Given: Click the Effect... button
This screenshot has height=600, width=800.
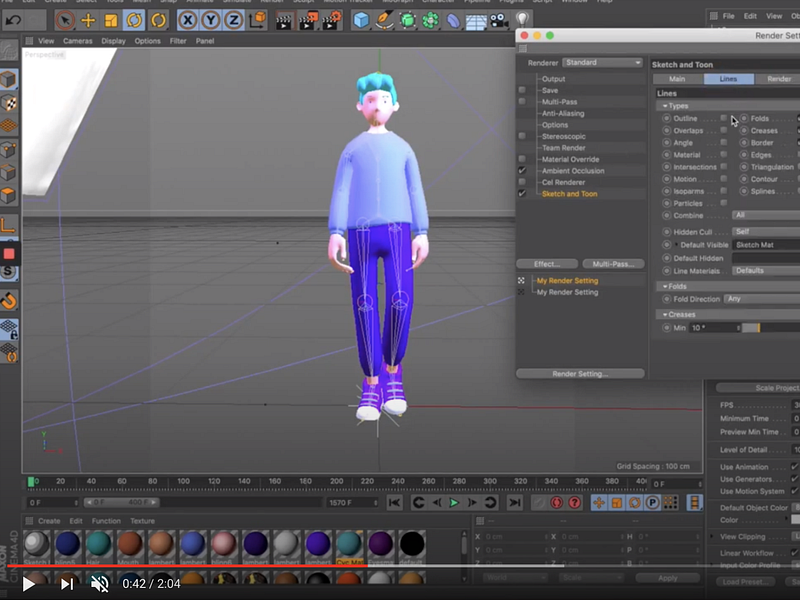Looking at the screenshot, I should [x=546, y=264].
